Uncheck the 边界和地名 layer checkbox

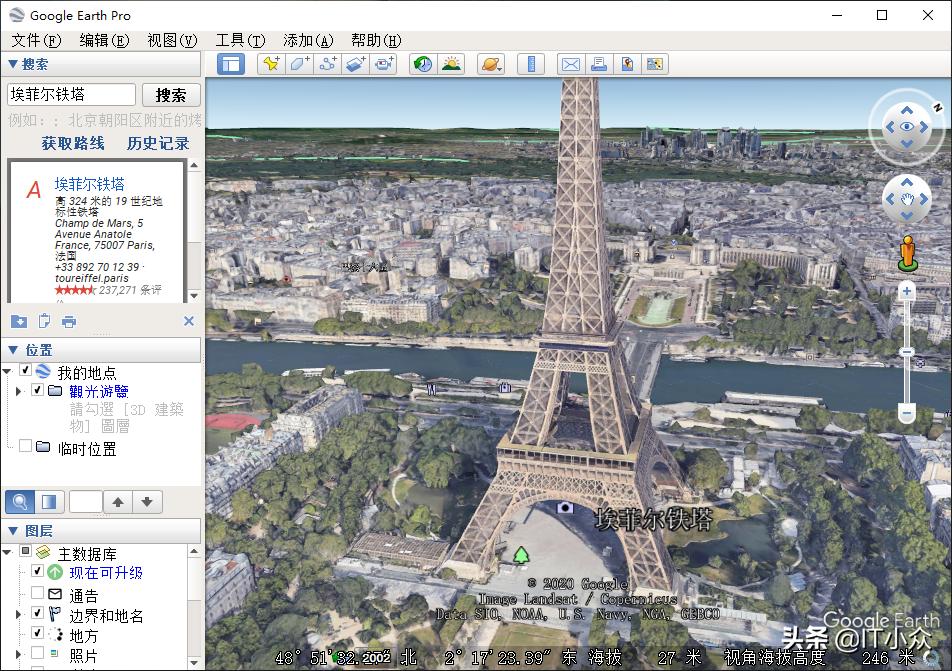(x=37, y=613)
